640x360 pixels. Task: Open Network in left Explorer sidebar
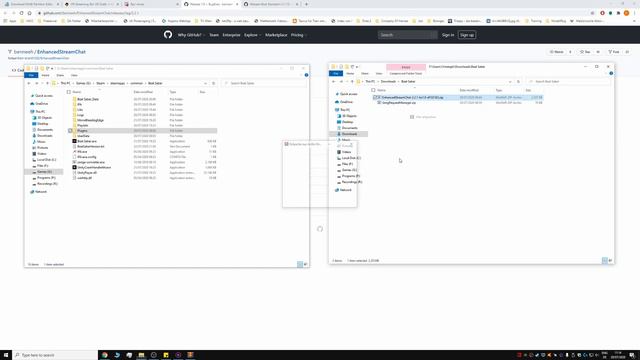(41, 192)
